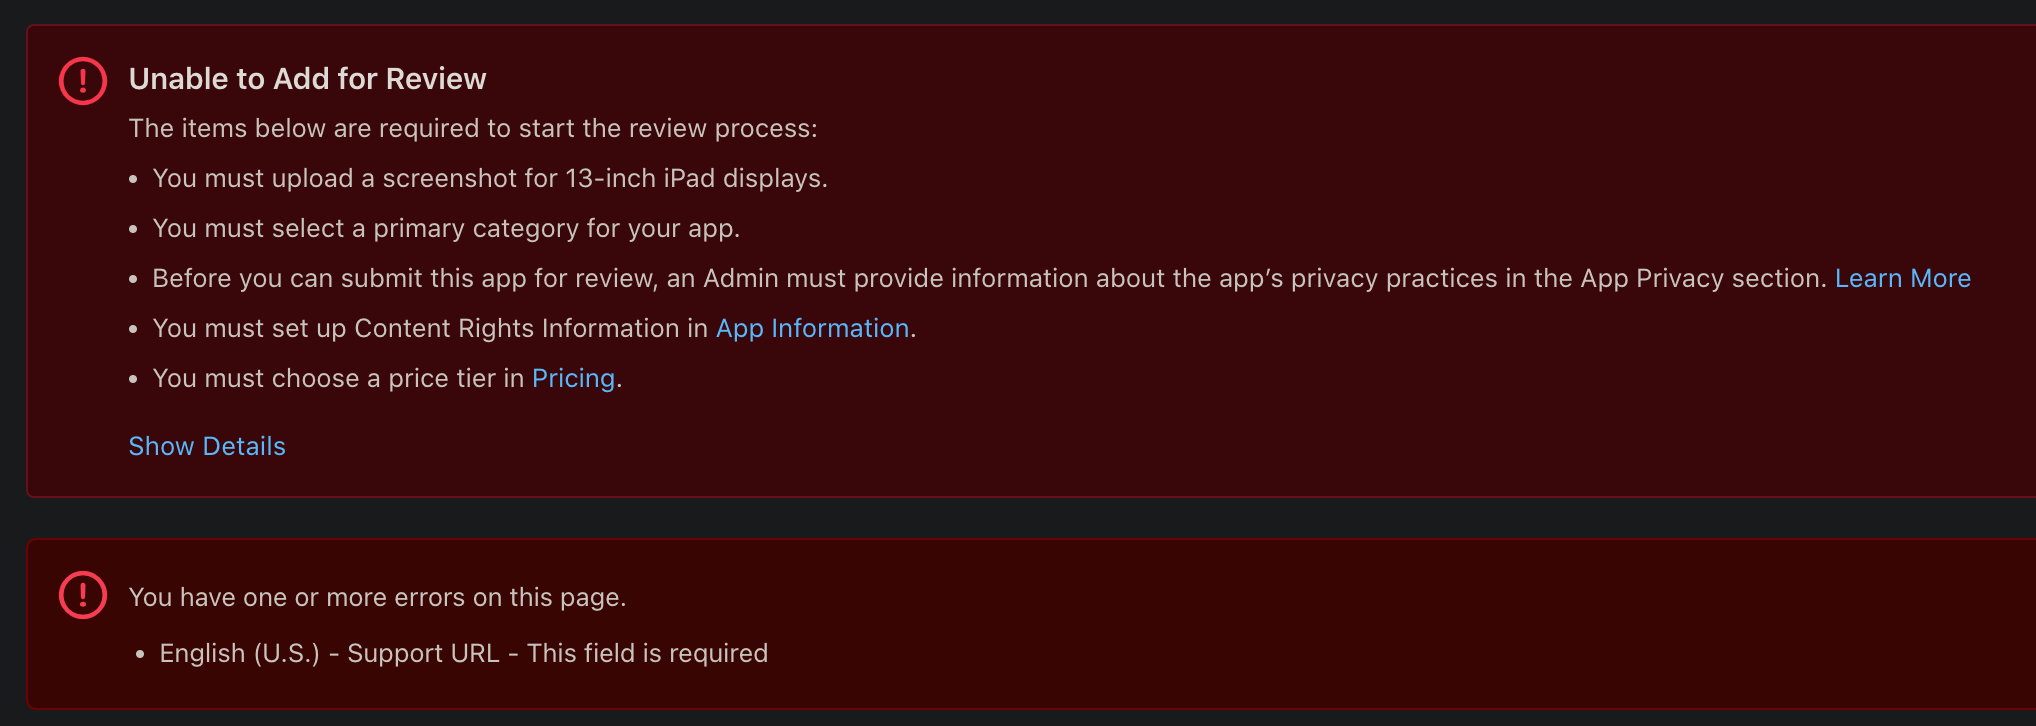Click the Content Rights Information requirement text
The image size is (2036, 726).
pyautogui.click(x=430, y=328)
